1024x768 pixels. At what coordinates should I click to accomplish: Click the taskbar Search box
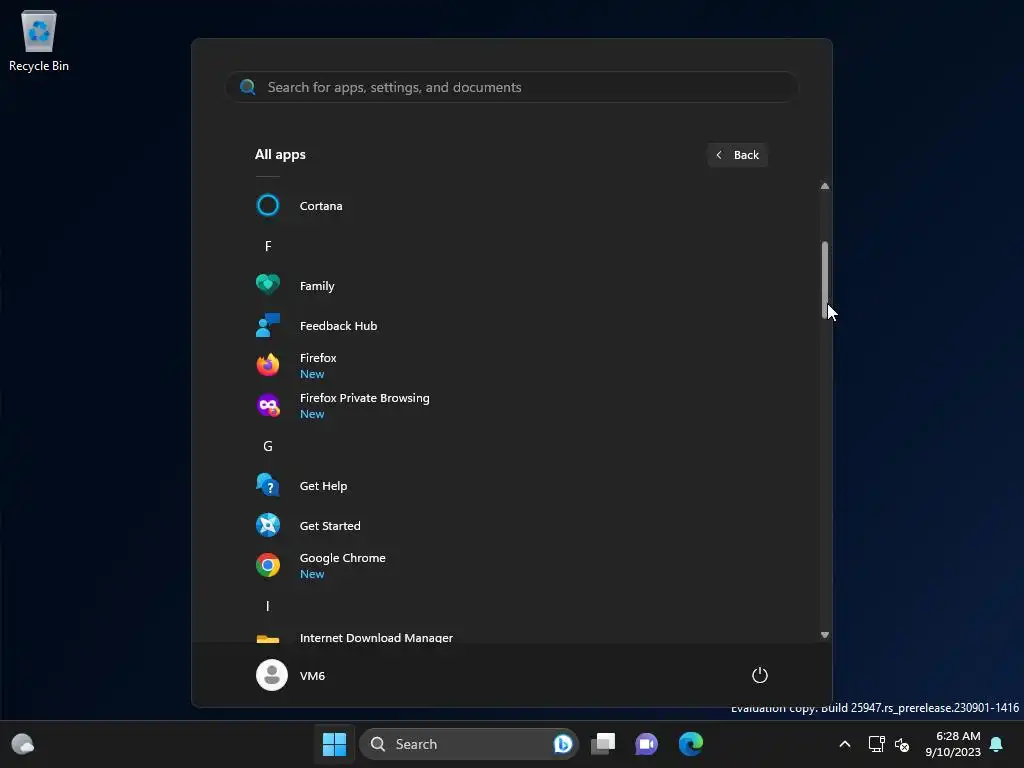[468, 744]
